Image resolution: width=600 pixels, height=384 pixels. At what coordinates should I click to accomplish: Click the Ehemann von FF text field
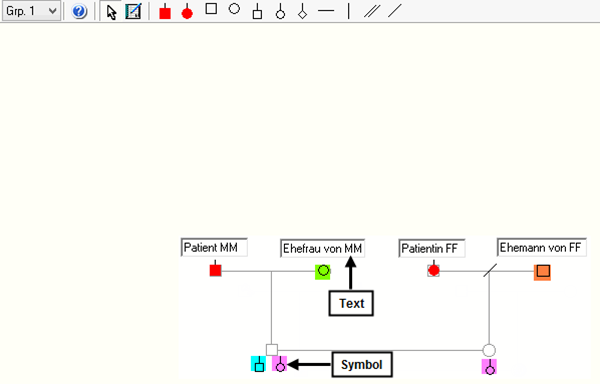click(542, 247)
